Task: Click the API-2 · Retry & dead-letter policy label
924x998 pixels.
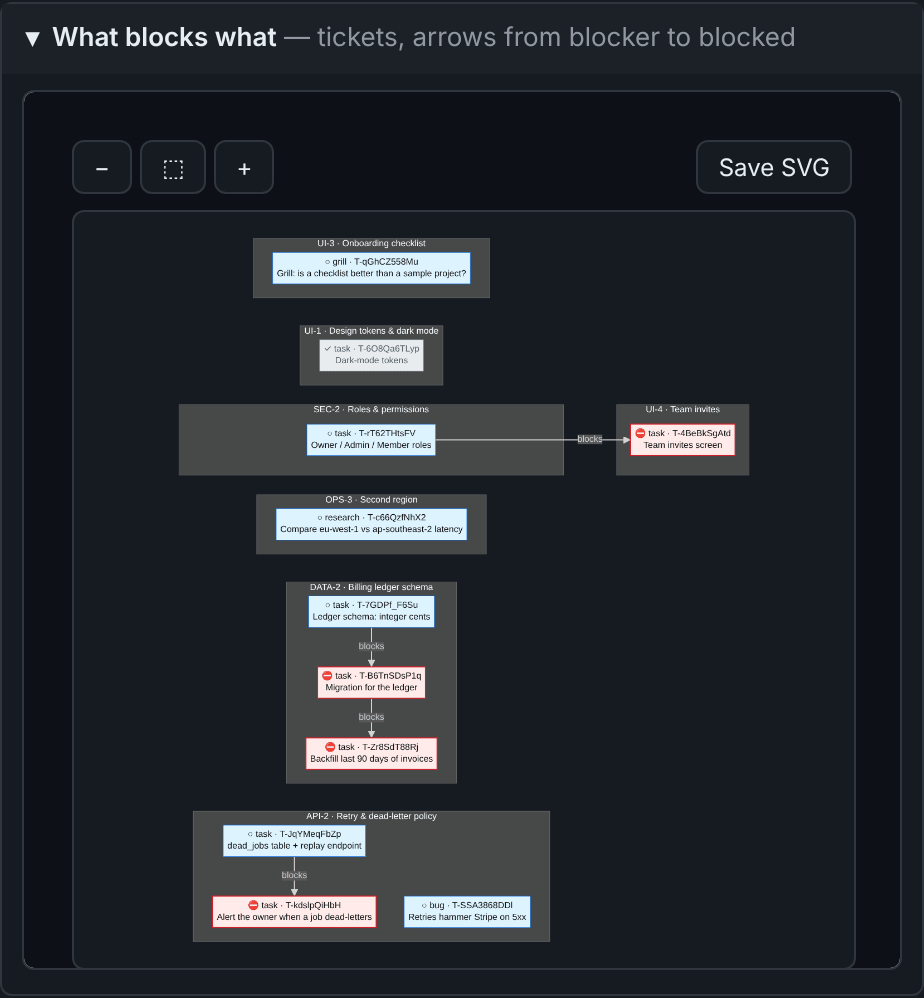Action: (372, 816)
